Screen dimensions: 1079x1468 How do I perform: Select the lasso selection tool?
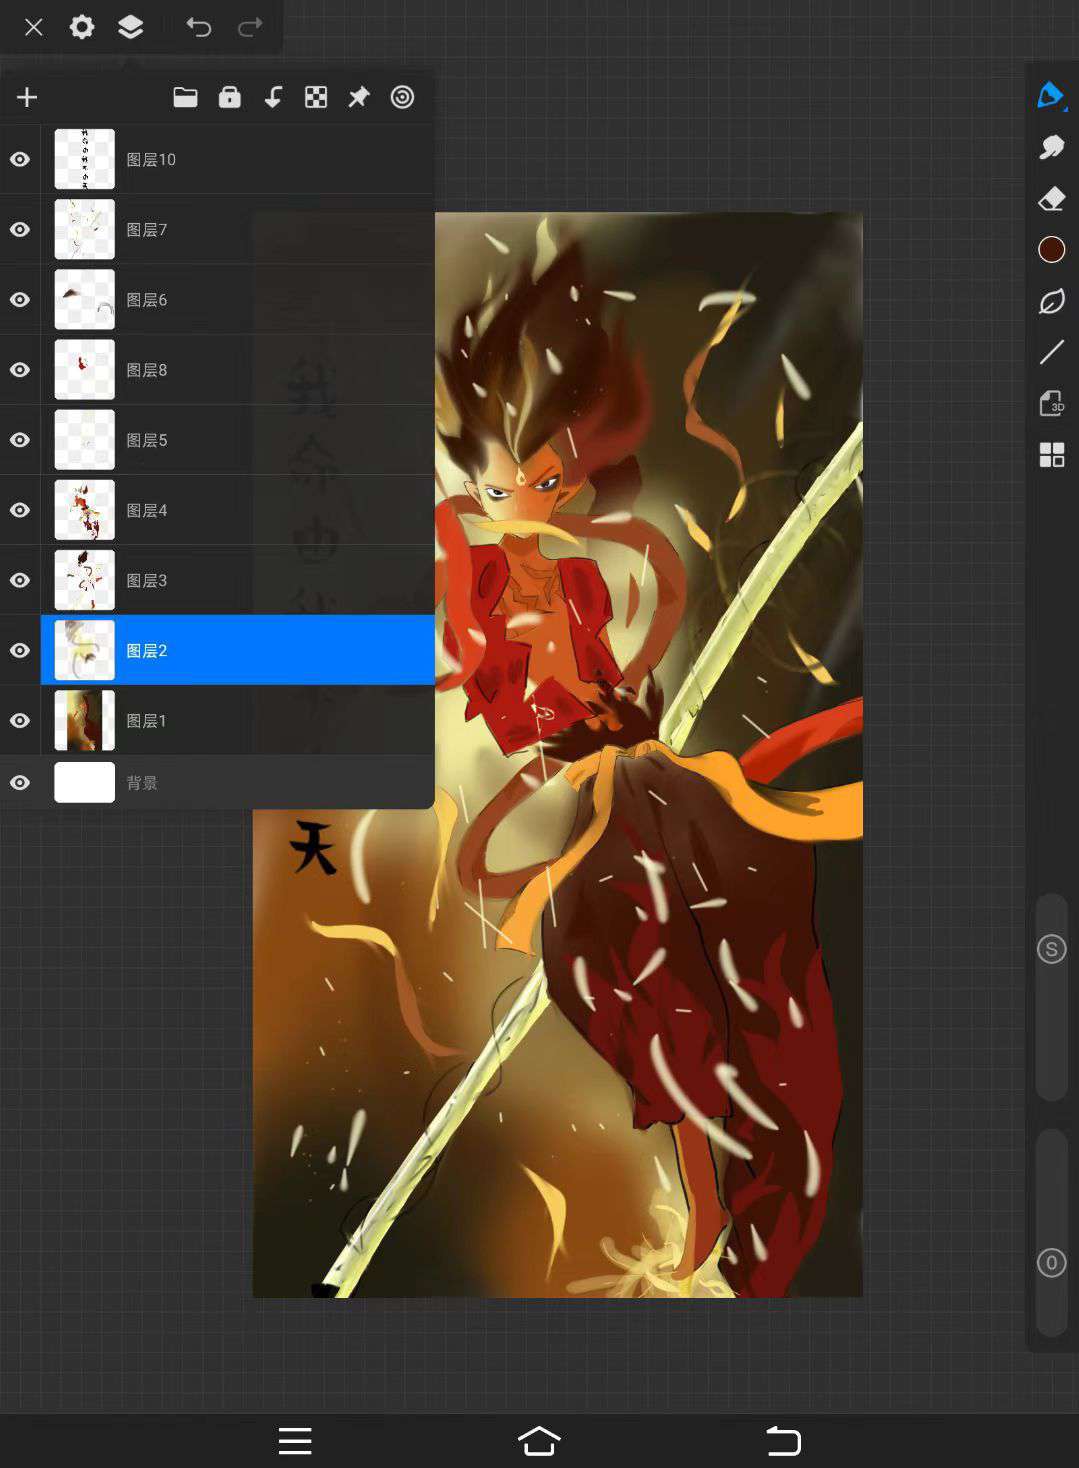pyautogui.click(x=1051, y=301)
